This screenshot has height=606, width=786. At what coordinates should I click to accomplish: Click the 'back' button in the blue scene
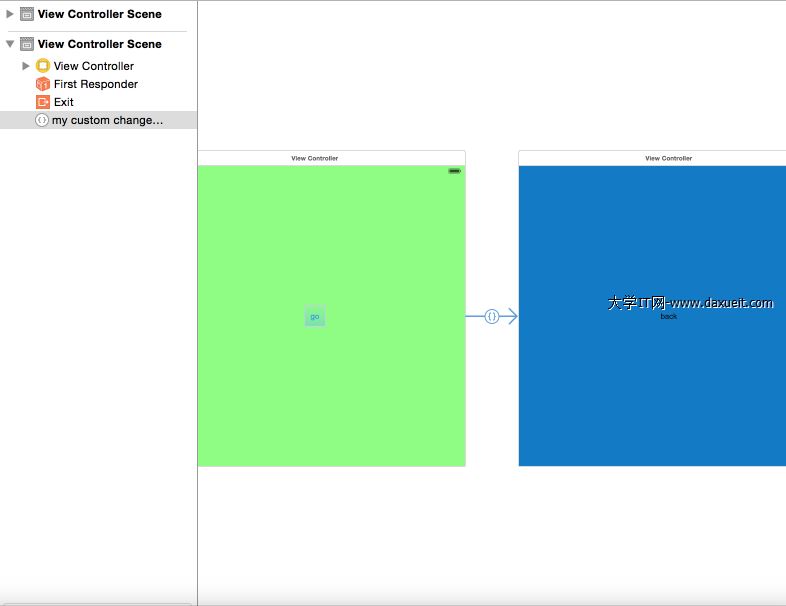669,316
